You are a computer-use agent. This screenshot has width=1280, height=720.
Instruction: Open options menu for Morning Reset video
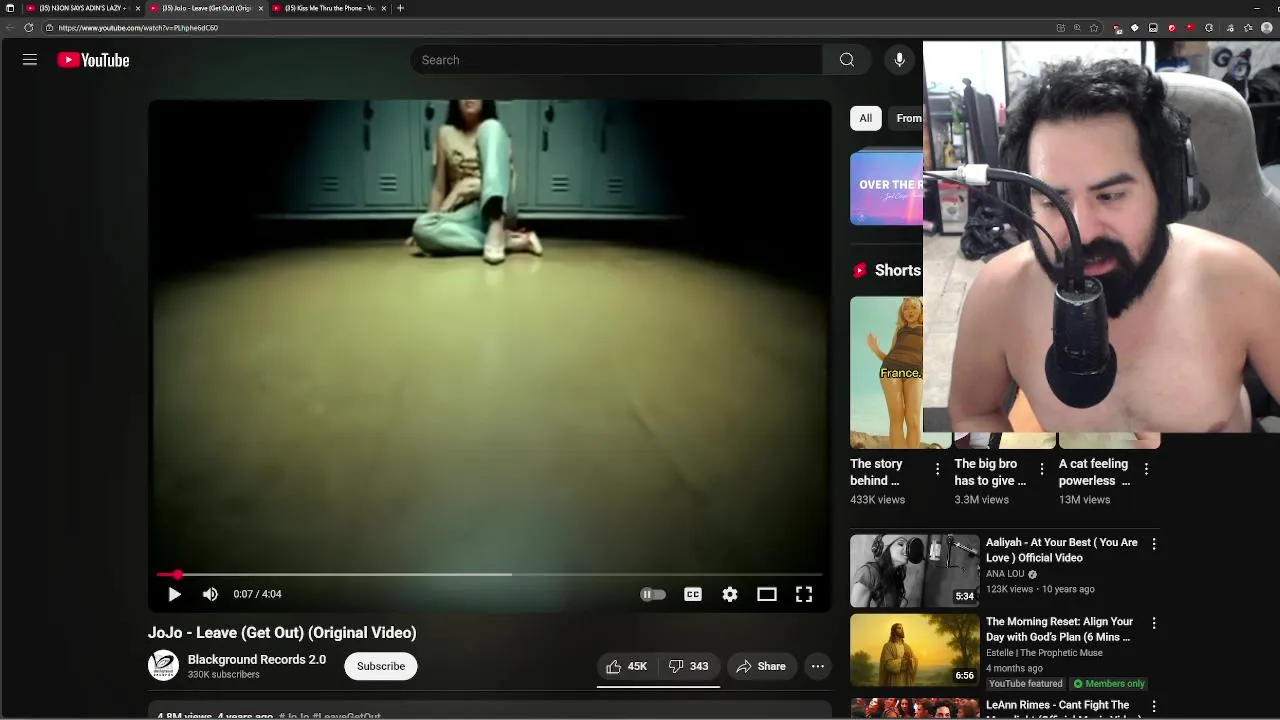[x=1154, y=623]
